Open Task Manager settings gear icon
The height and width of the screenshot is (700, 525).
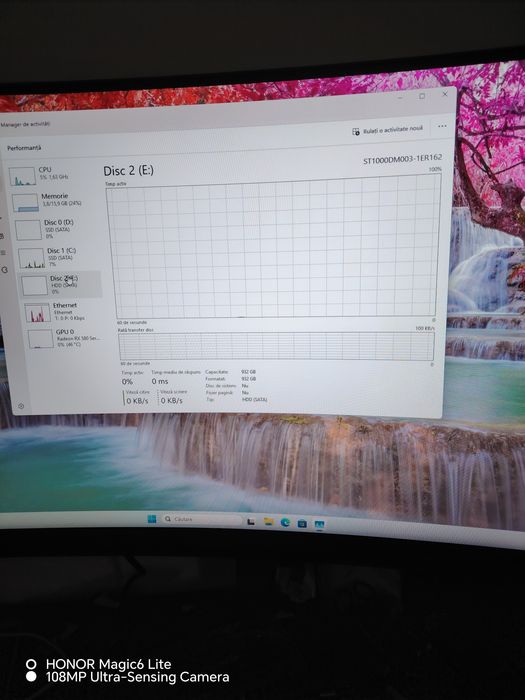(x=21, y=406)
